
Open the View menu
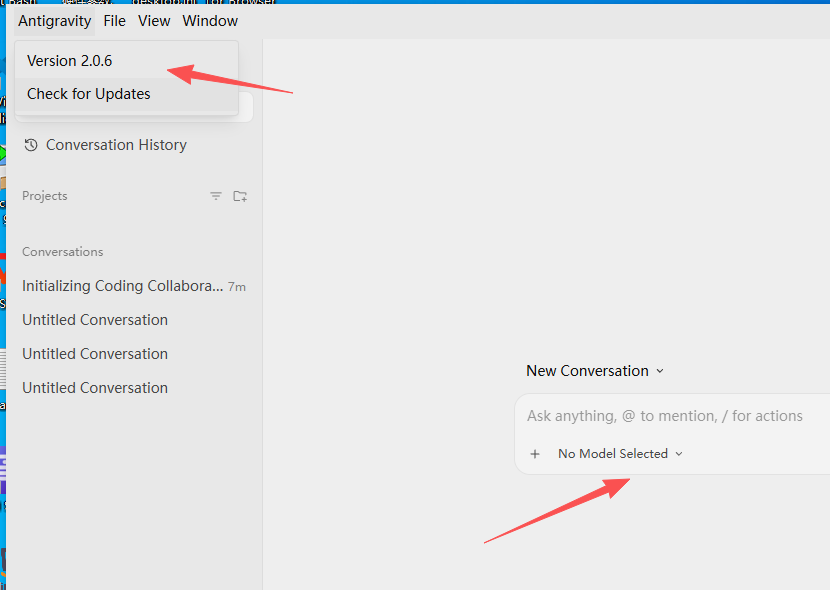(x=154, y=21)
